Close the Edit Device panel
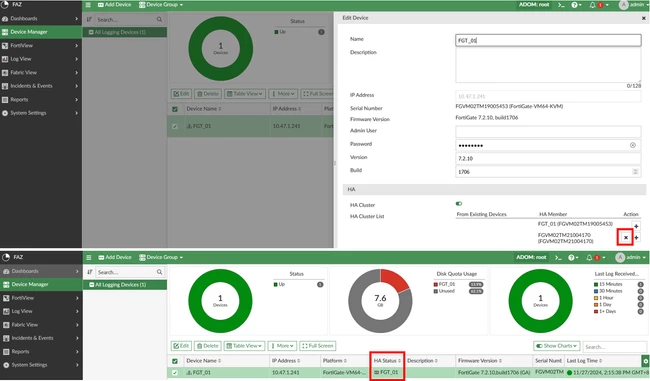This screenshot has height=381, width=650. click(x=643, y=18)
